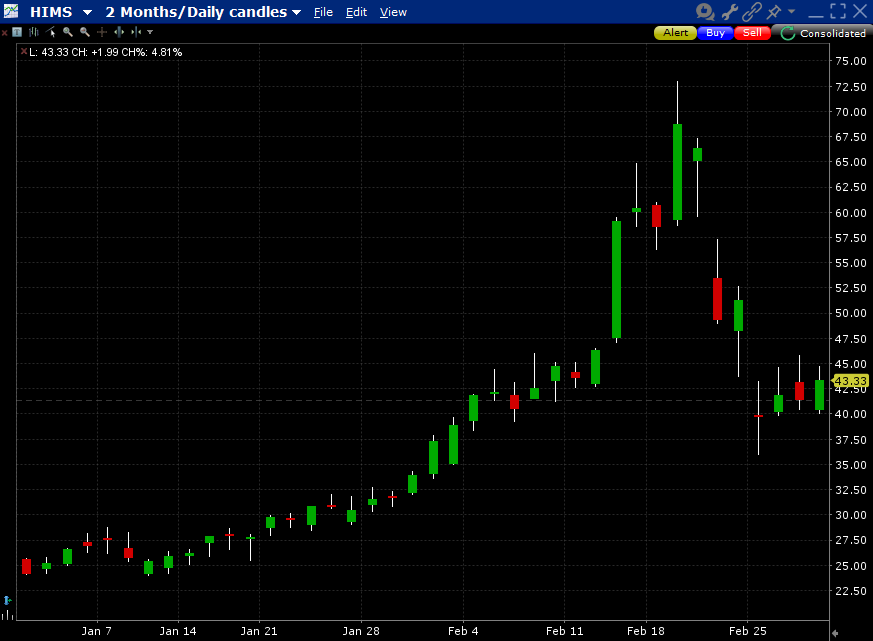Click the Jan 14 date label

click(x=178, y=631)
